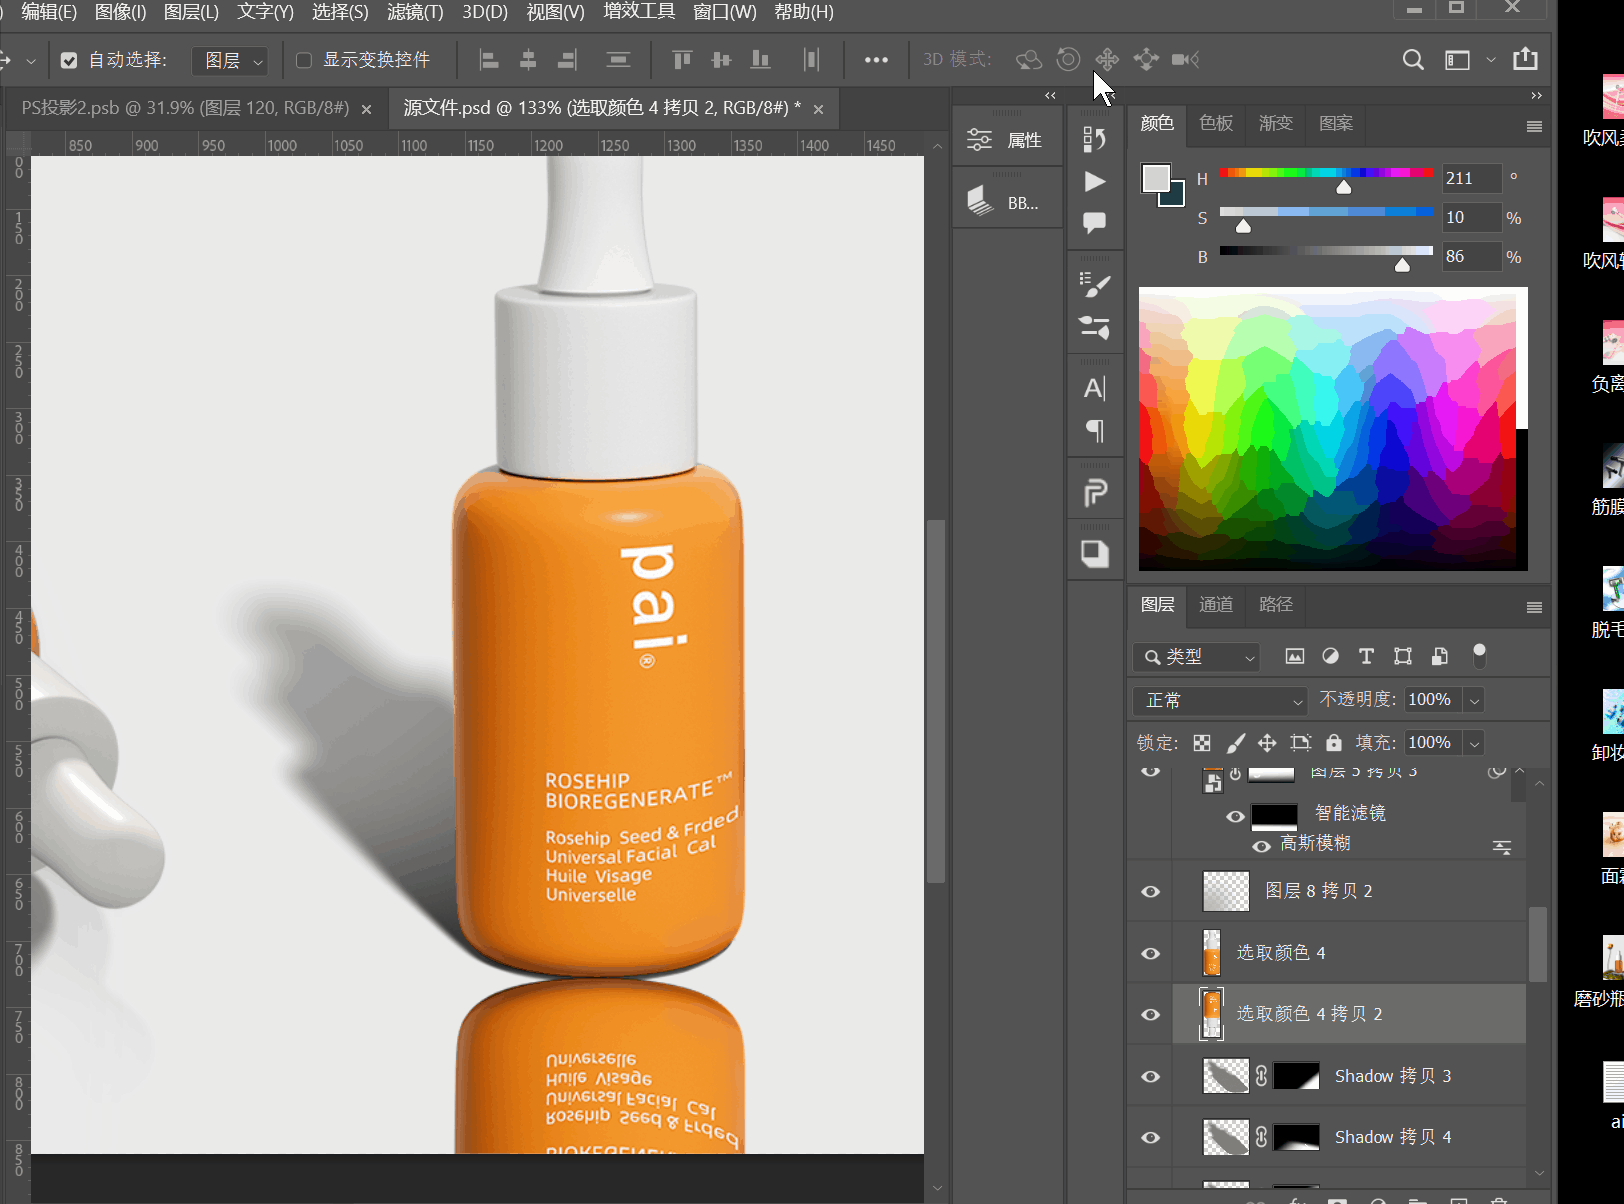Open the opacity slider dropdown arrow

(1474, 701)
